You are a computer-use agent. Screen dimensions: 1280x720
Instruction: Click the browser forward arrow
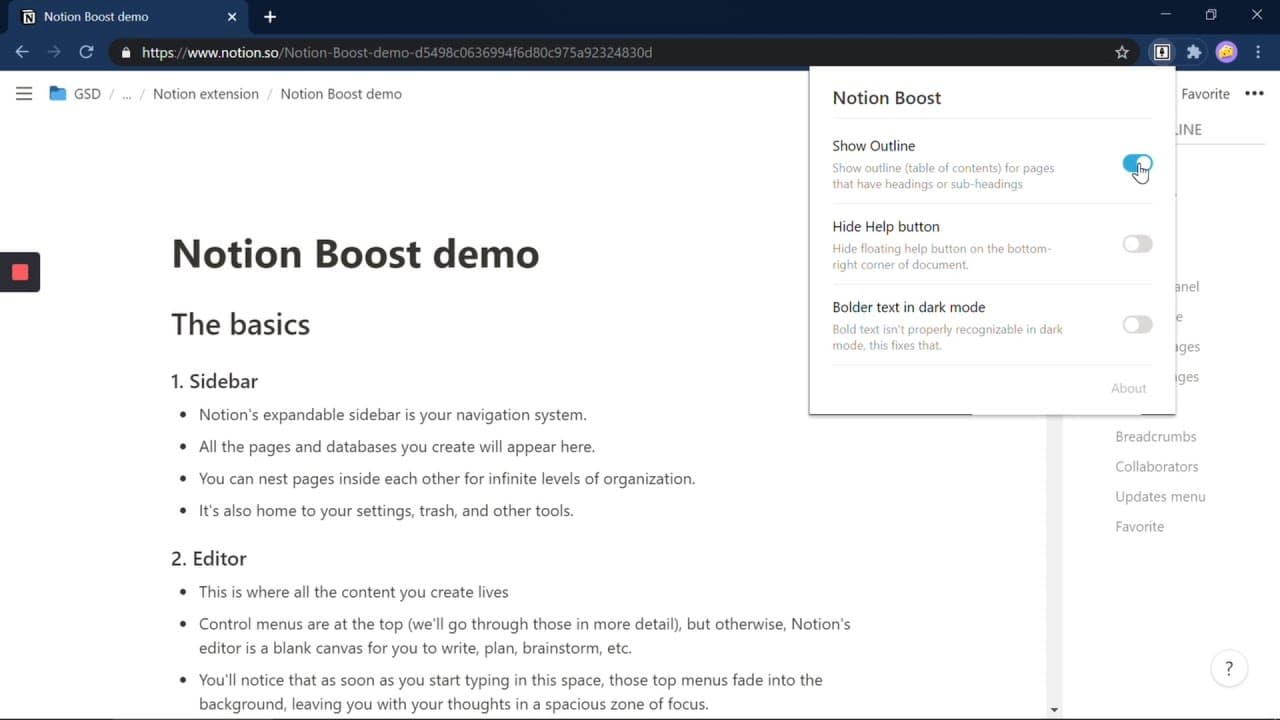coord(54,52)
